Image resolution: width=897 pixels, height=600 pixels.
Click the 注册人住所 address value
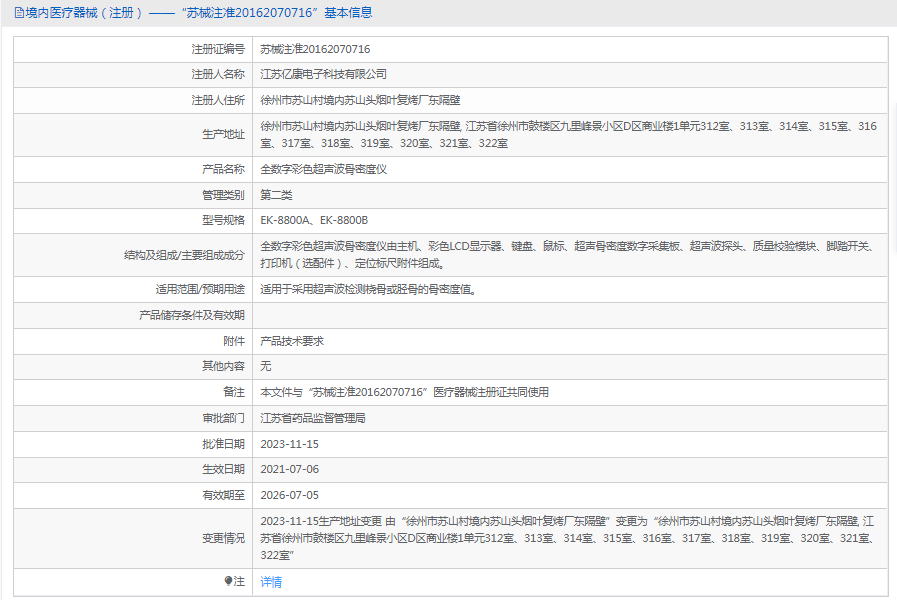coord(360,100)
